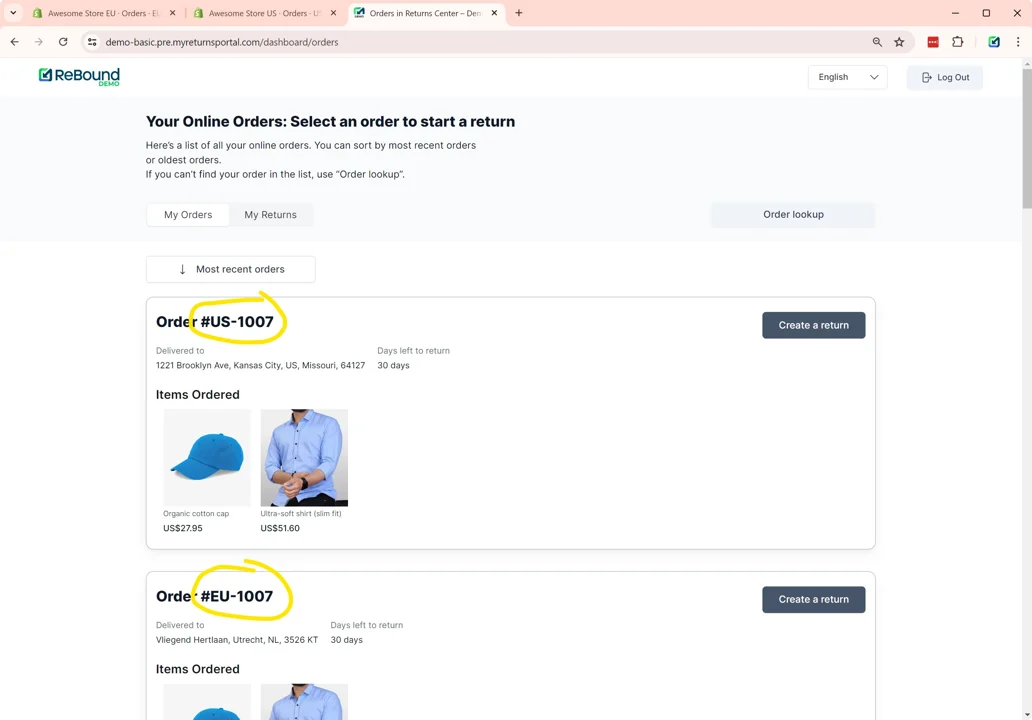The width and height of the screenshot is (1032, 720).
Task: Click the Utrecht delivery address text
Action: point(237,640)
